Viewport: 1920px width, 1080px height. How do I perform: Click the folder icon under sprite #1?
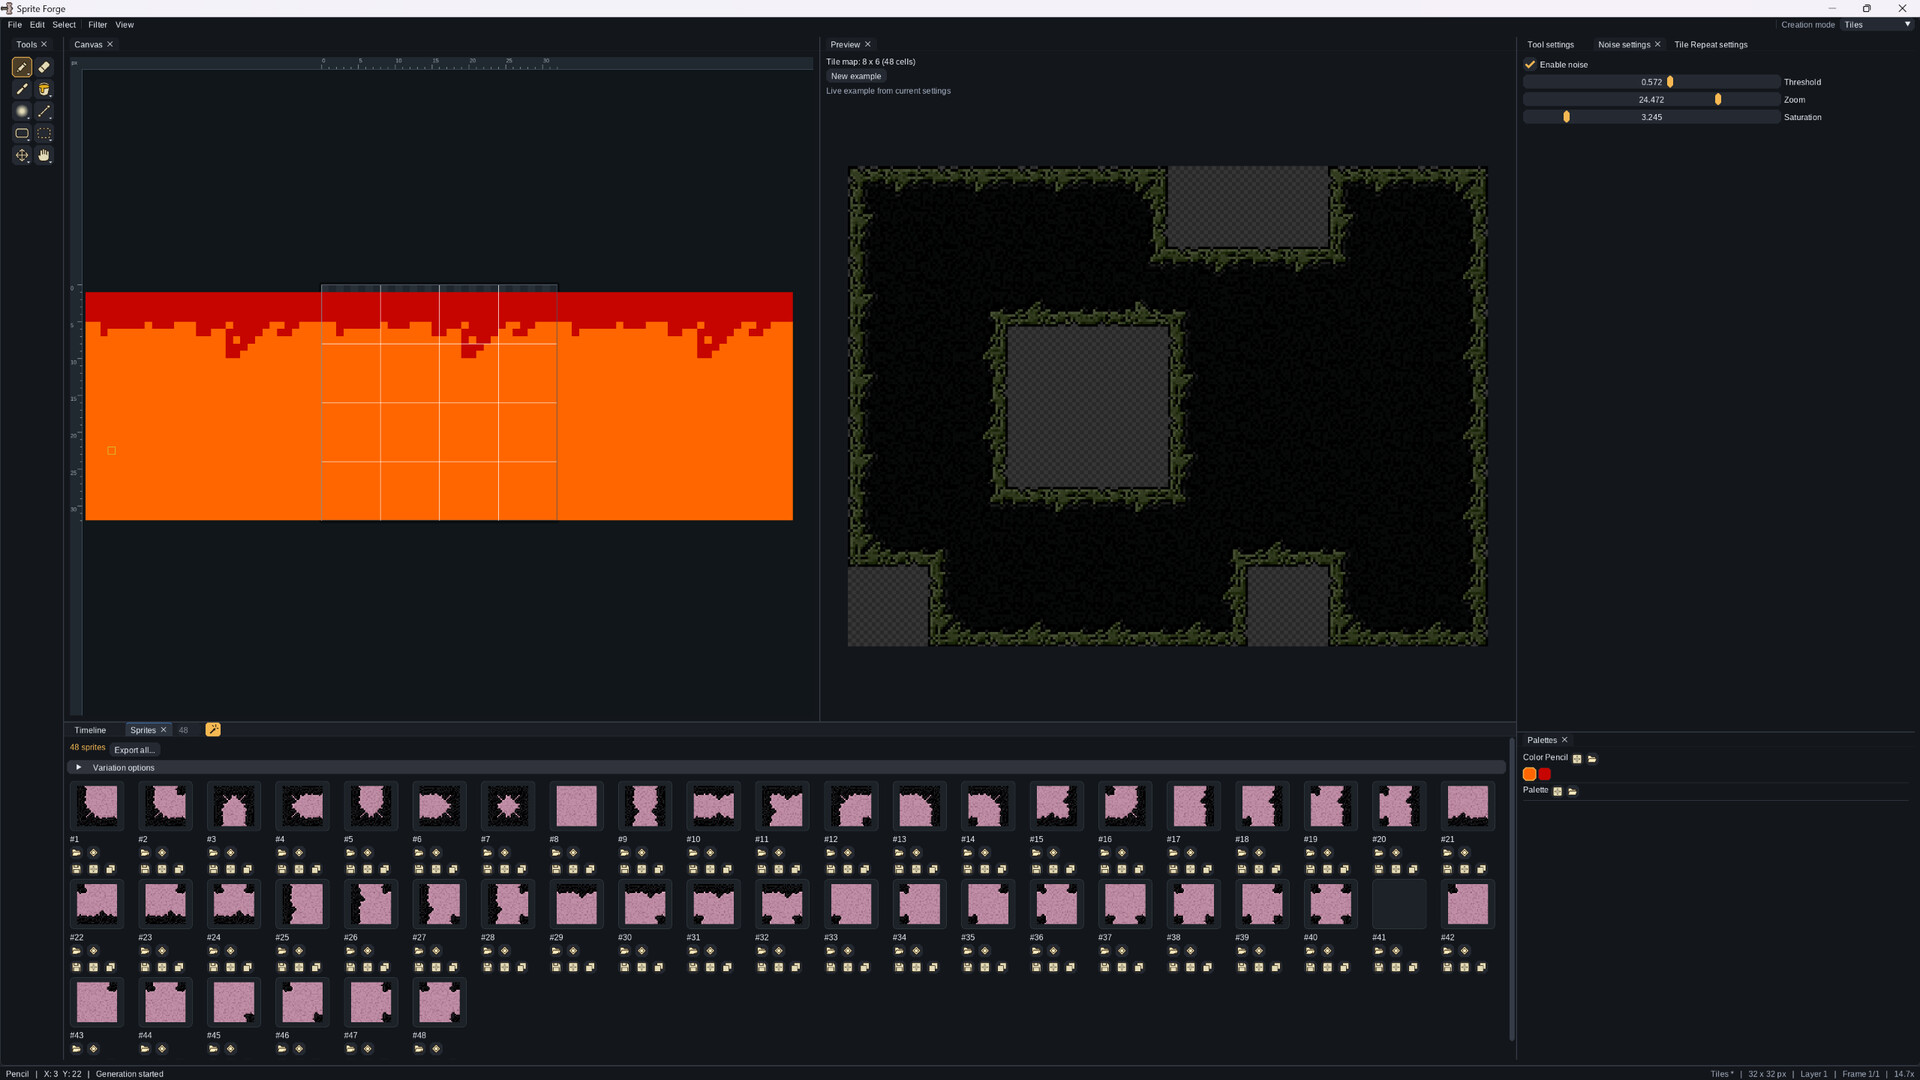click(x=76, y=853)
